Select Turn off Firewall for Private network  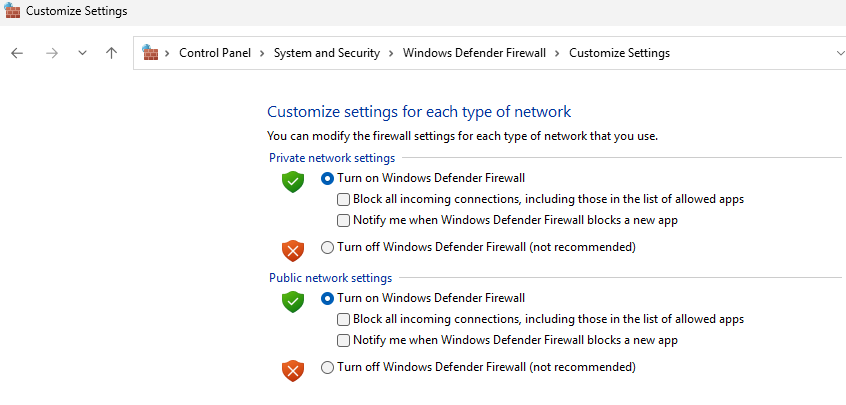327,248
